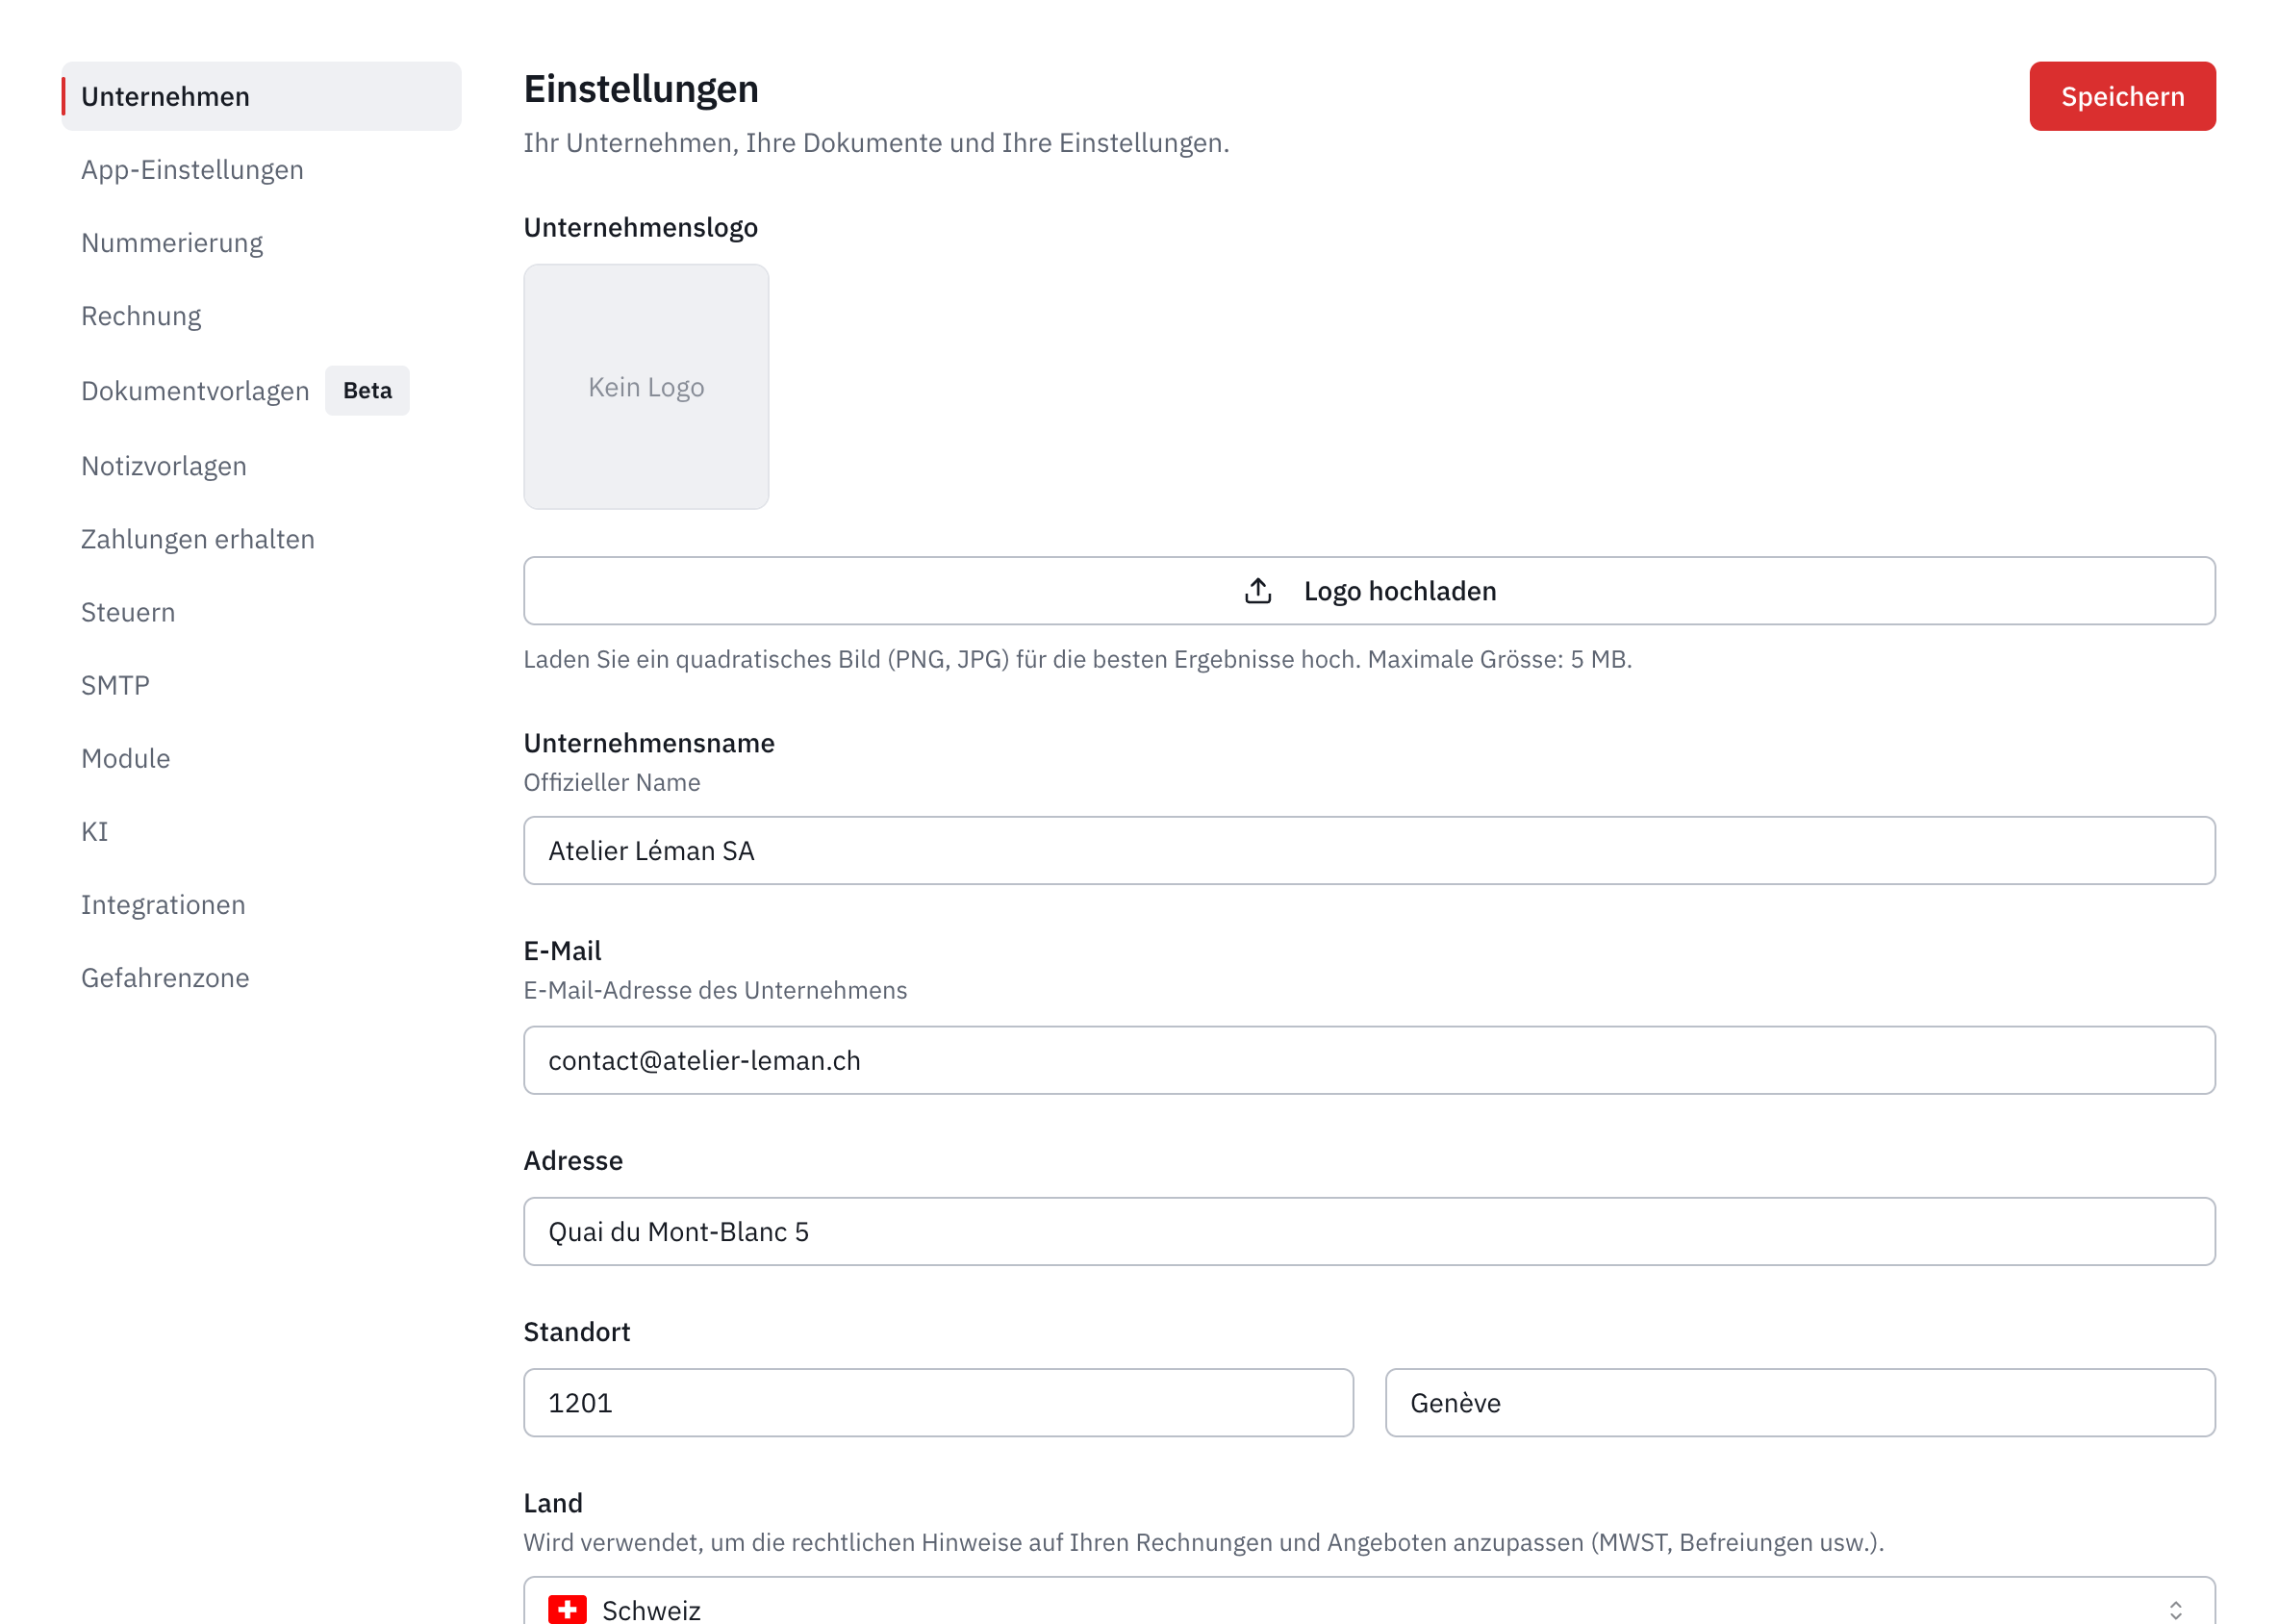Open SMTP settings

click(115, 685)
